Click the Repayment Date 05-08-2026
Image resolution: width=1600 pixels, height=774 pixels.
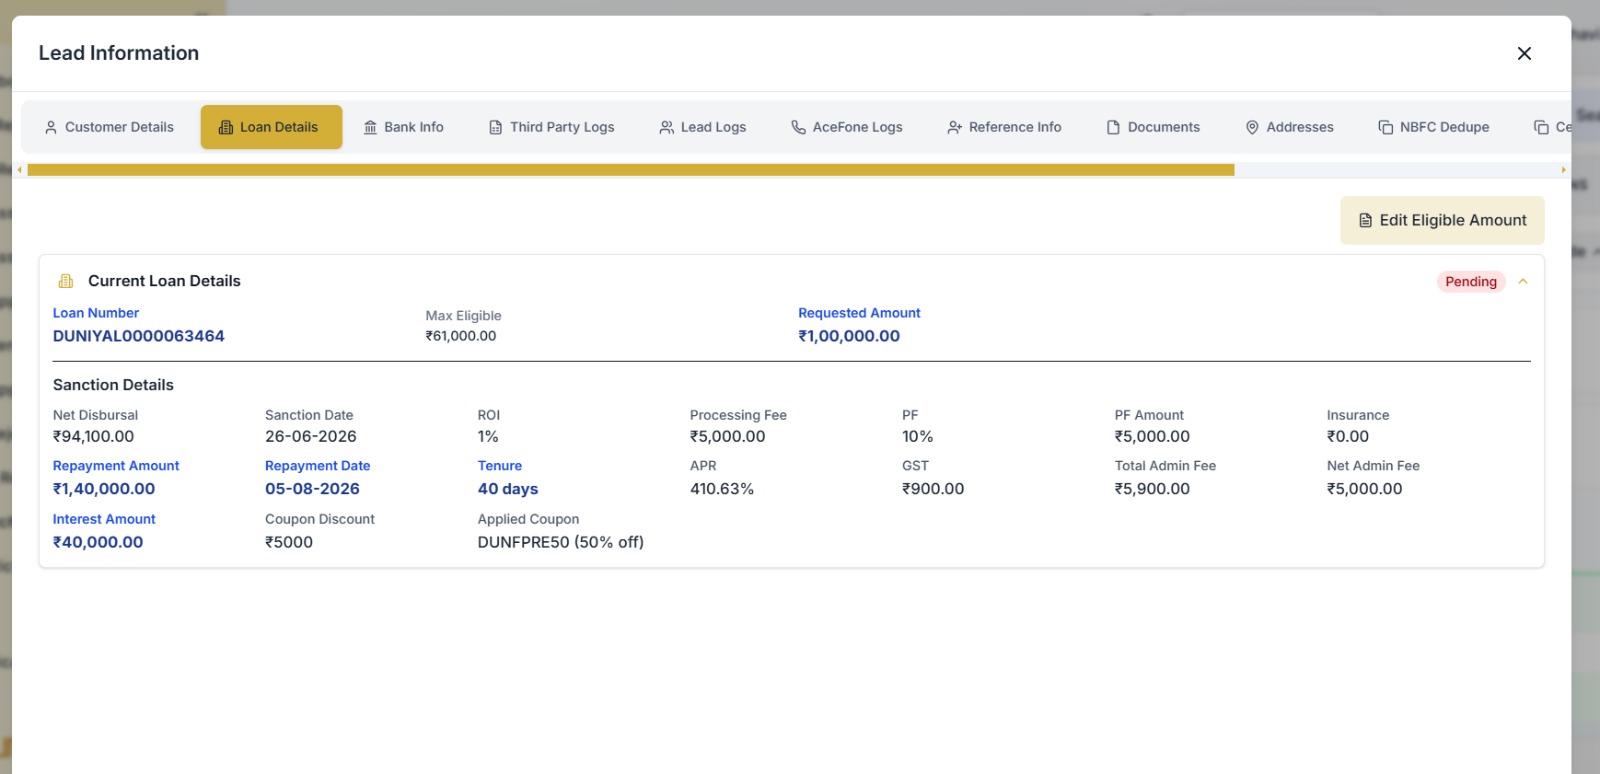312,489
